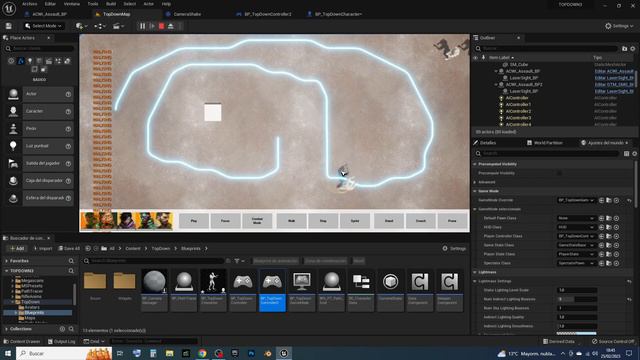Screen dimensions: 640x360
Task: Collapse the ACMI_Assault_BP2 tree node
Action: (x=496, y=84)
